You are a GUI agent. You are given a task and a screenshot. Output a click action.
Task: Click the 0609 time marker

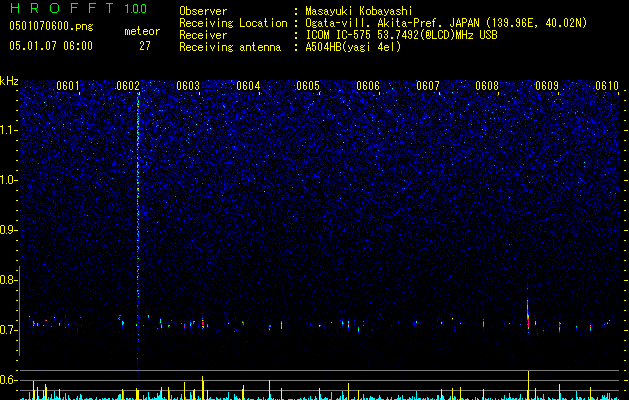[547, 85]
